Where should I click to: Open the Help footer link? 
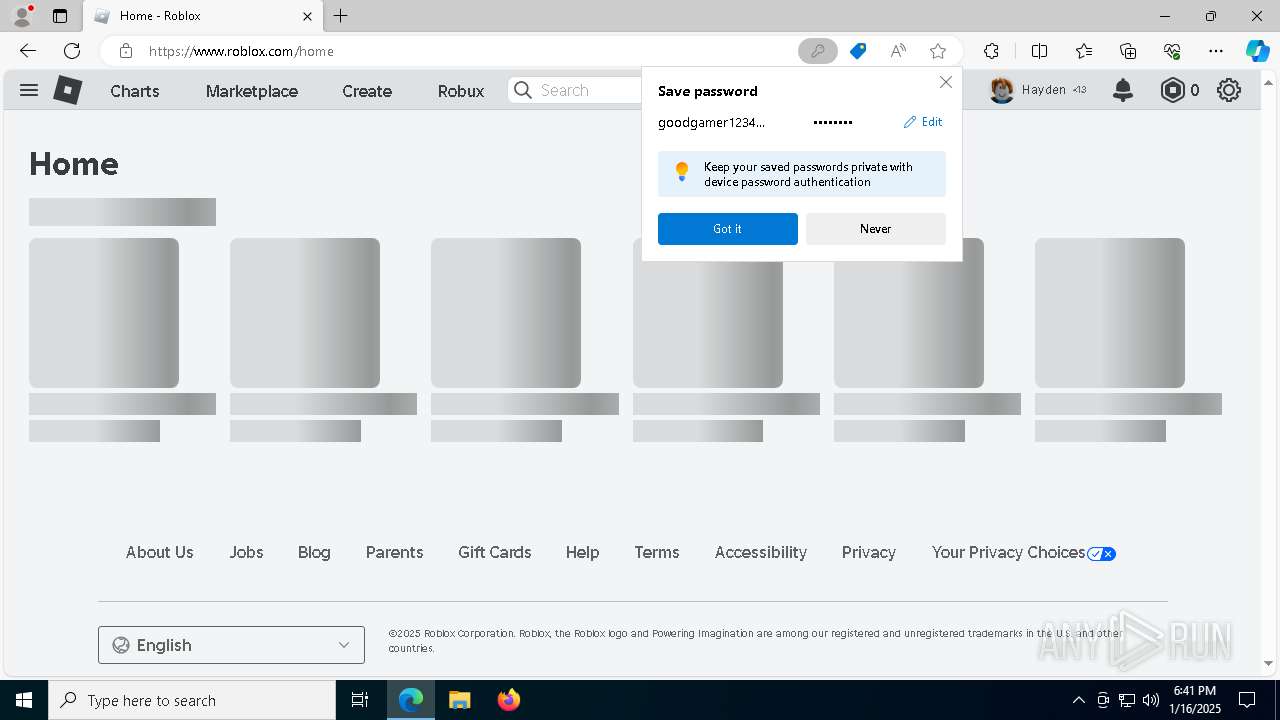click(x=582, y=552)
